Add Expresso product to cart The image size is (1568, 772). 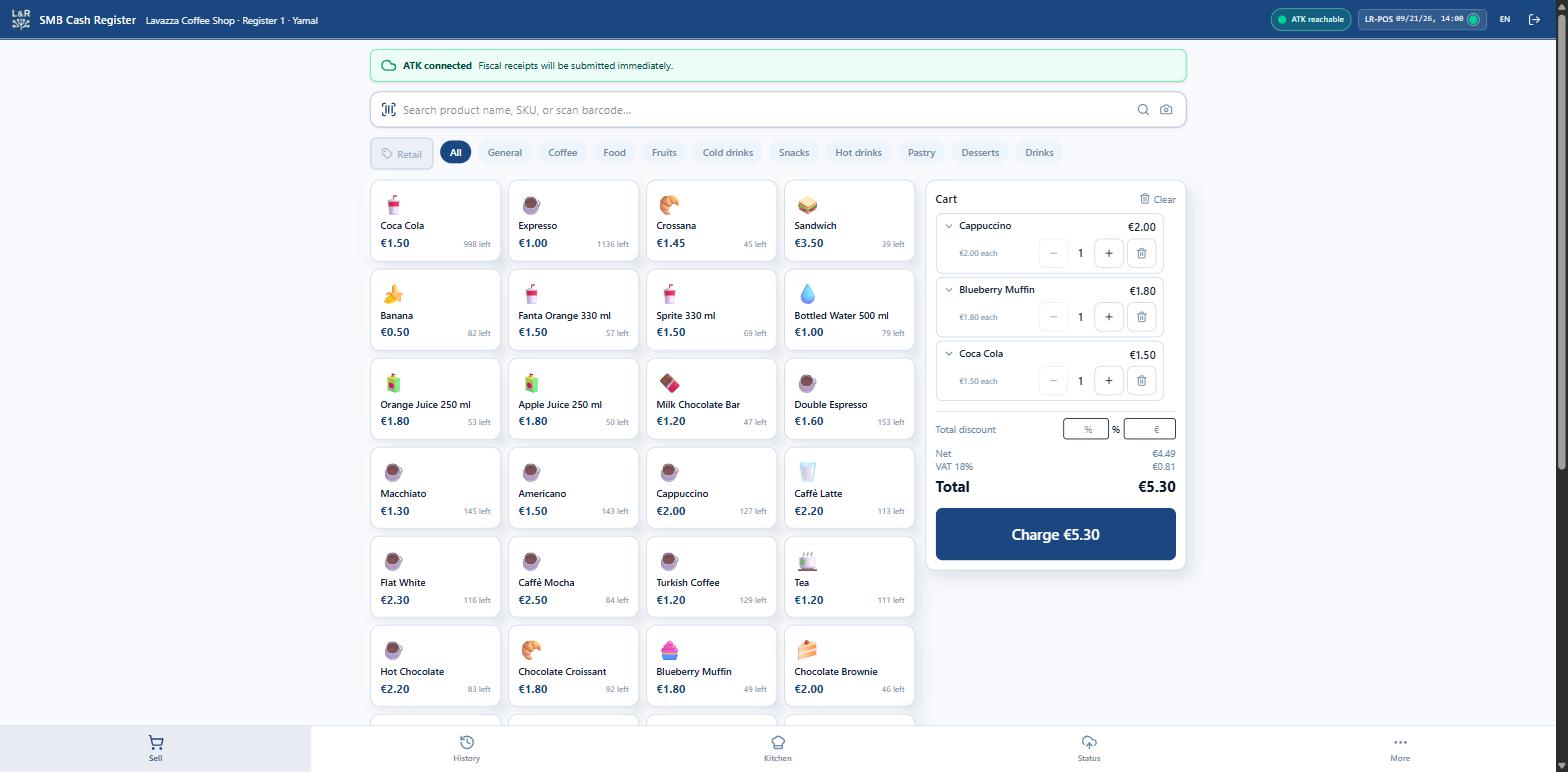click(x=573, y=221)
